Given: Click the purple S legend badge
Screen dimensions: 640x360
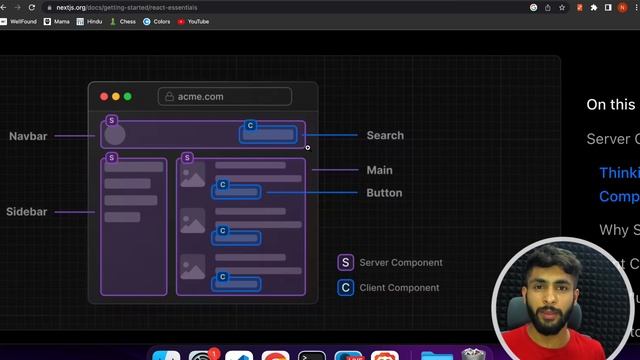Looking at the screenshot, I should [x=345, y=262].
